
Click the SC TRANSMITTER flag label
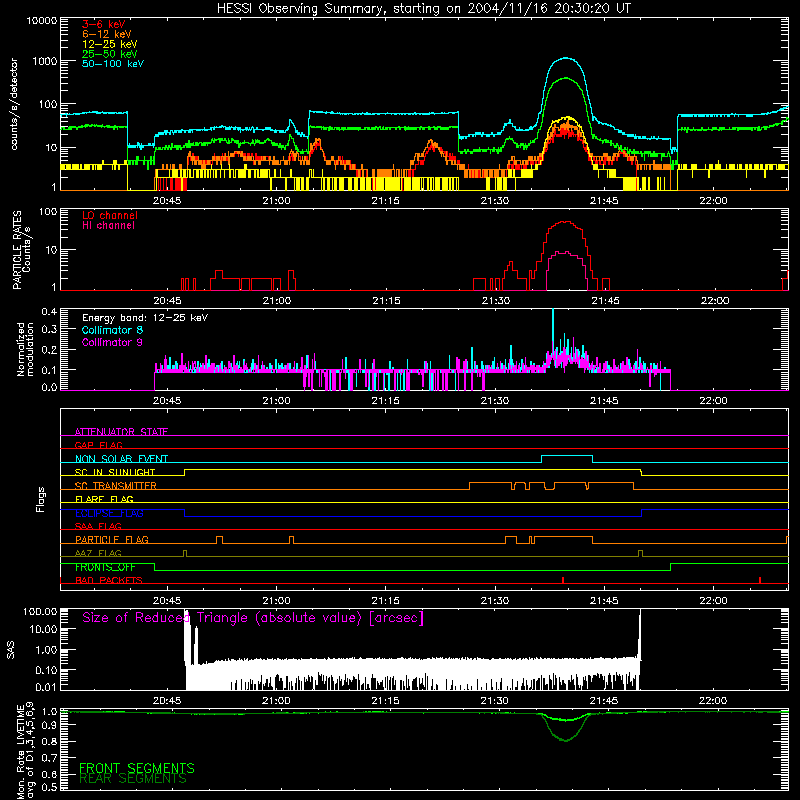pyautogui.click(x=116, y=485)
